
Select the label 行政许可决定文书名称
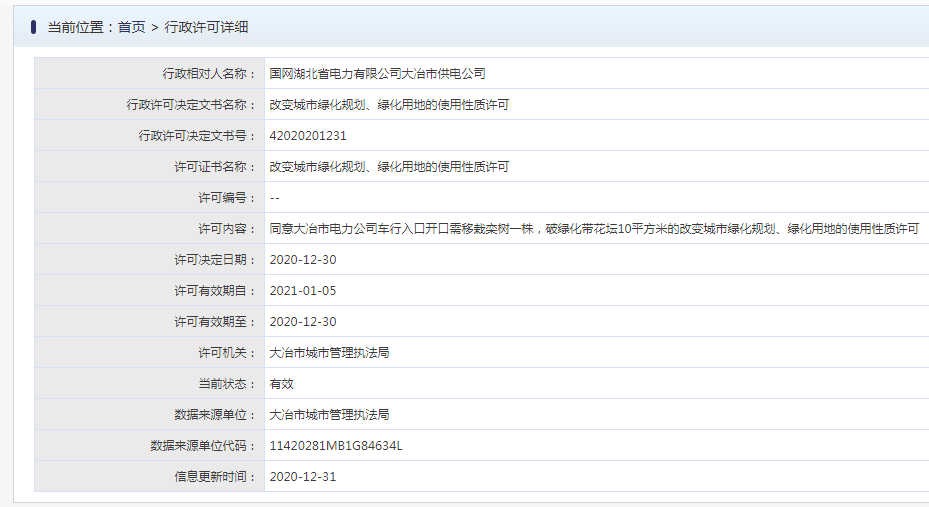pos(191,105)
